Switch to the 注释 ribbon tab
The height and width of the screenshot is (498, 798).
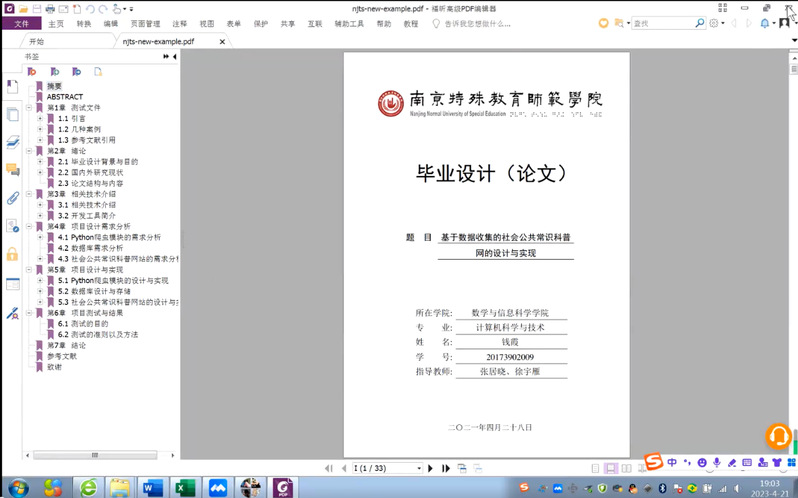(179, 23)
